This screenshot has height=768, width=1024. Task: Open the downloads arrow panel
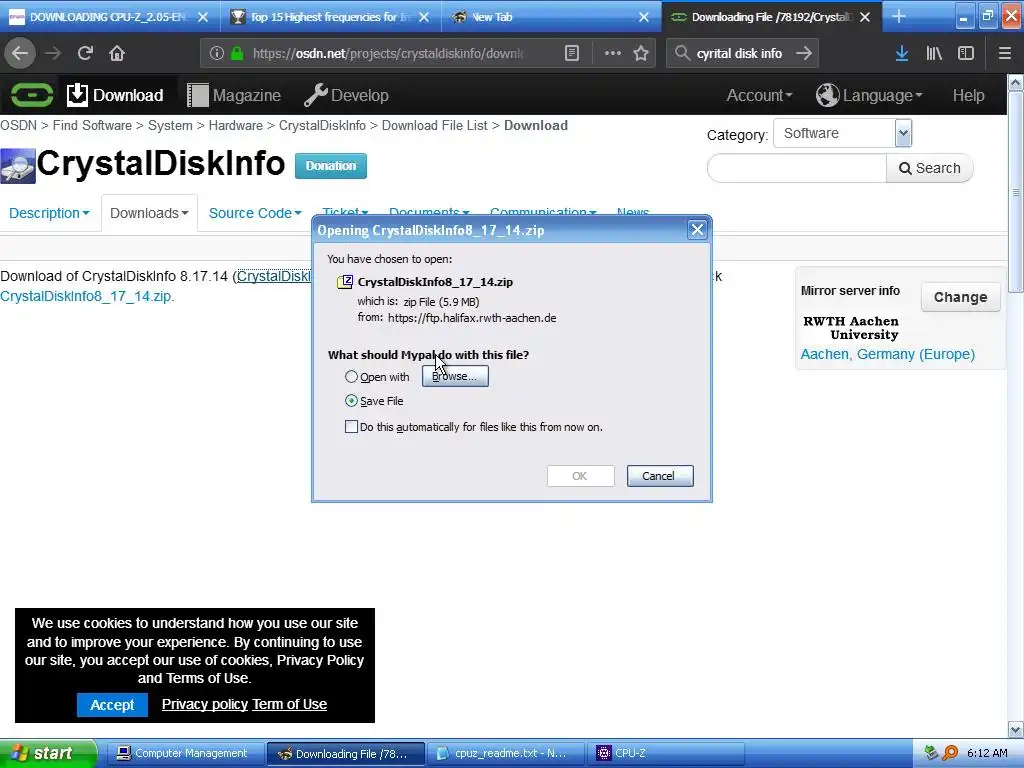[x=902, y=54]
